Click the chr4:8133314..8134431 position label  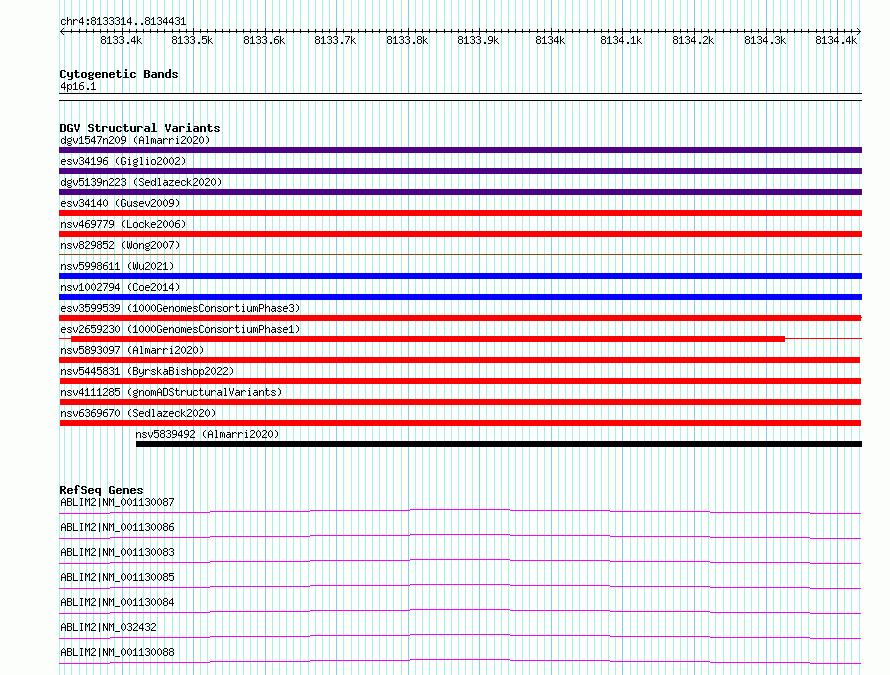(123, 22)
